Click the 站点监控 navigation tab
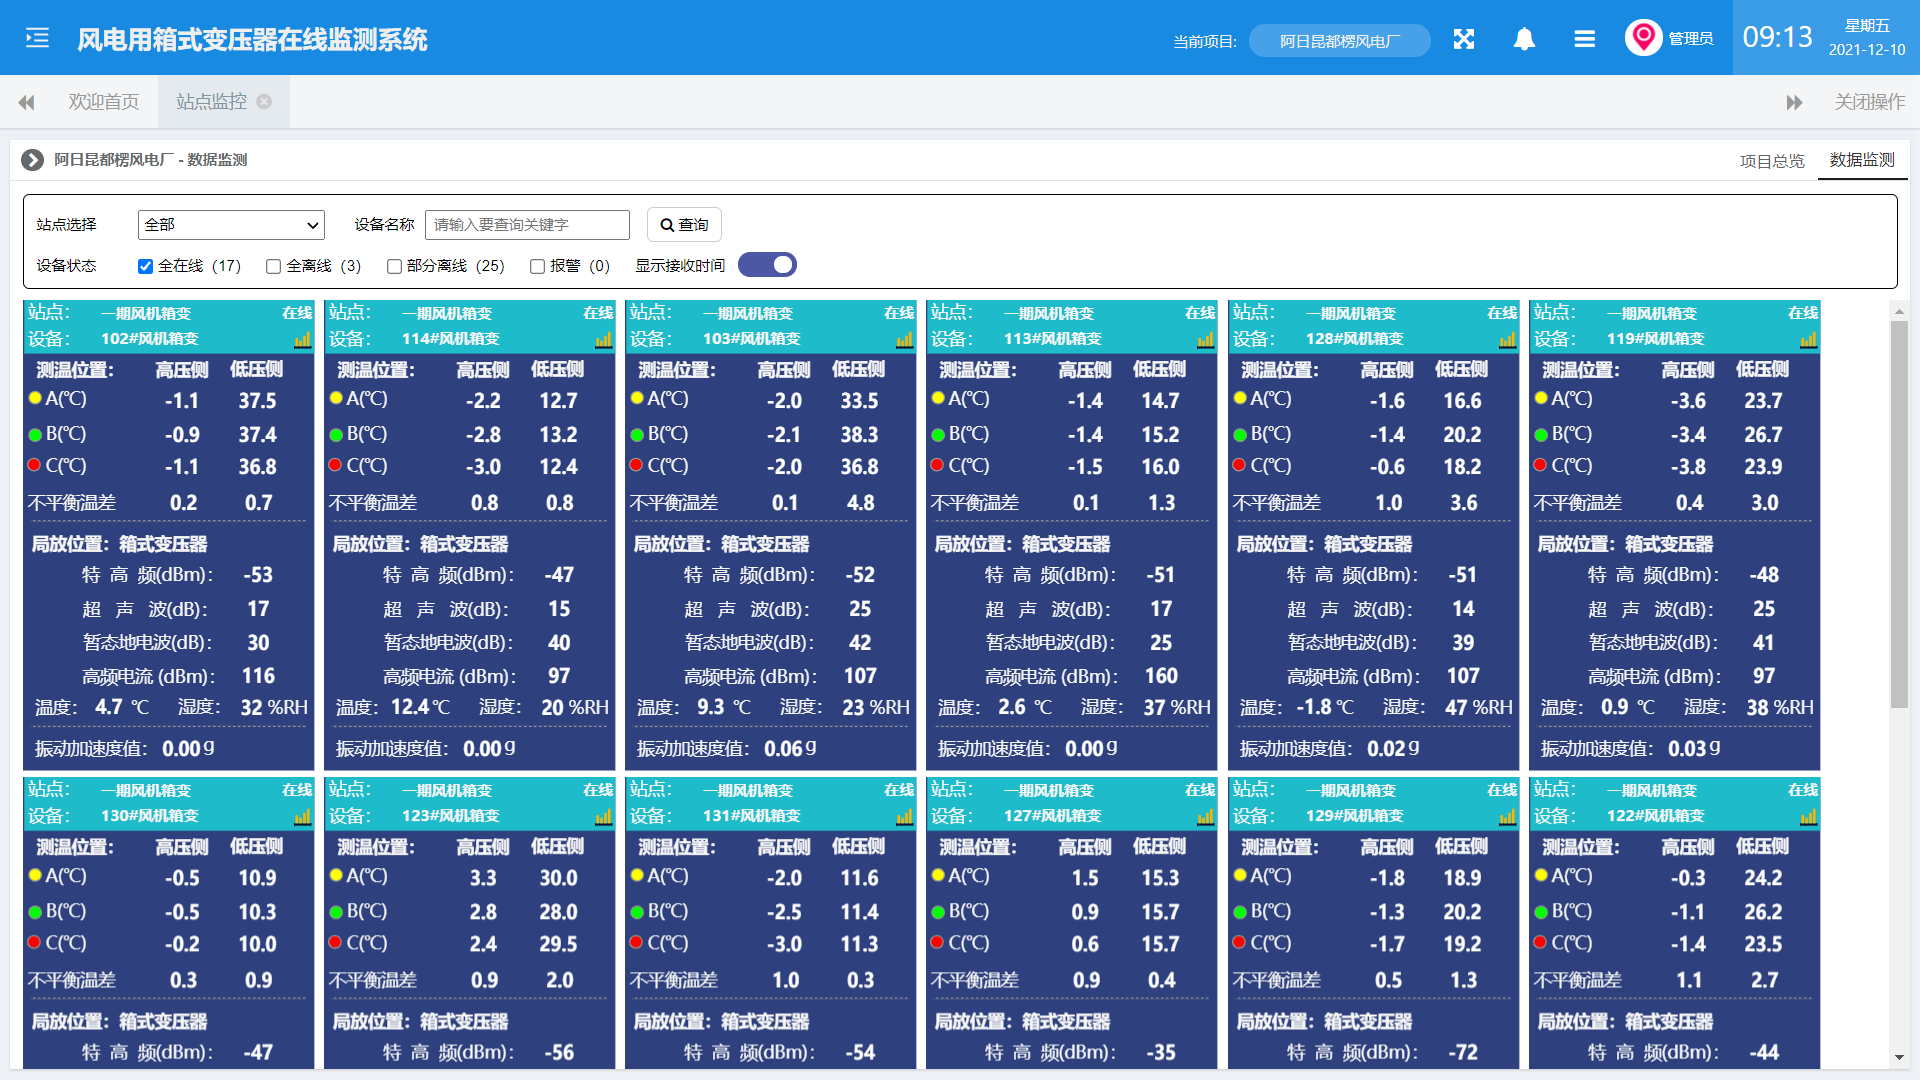Screen dimensions: 1920x1080 [x=214, y=104]
